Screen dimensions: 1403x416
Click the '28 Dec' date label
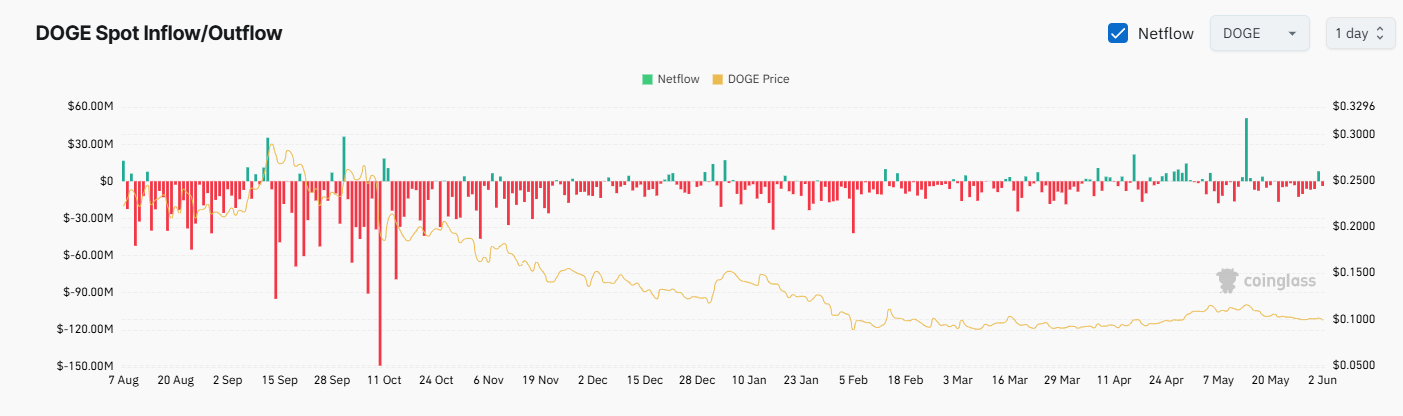[697, 381]
